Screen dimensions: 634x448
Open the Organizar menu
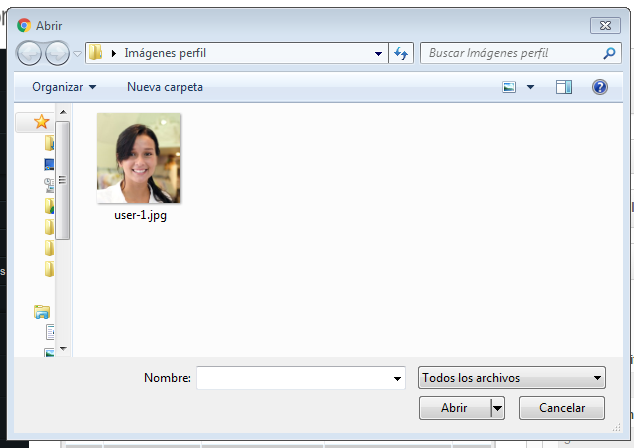click(64, 87)
